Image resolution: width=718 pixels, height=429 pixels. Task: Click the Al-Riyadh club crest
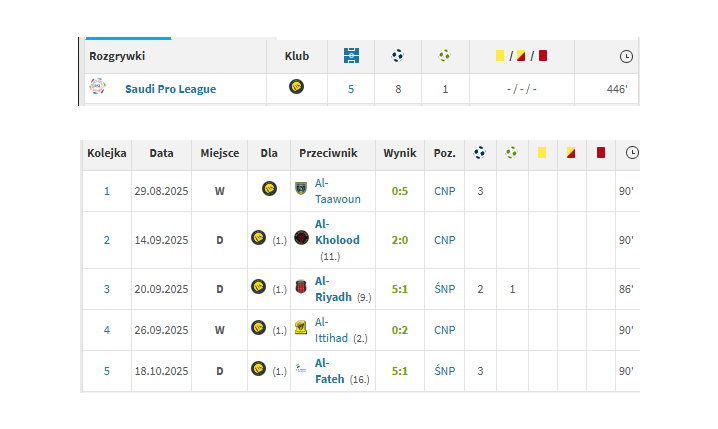(x=301, y=288)
